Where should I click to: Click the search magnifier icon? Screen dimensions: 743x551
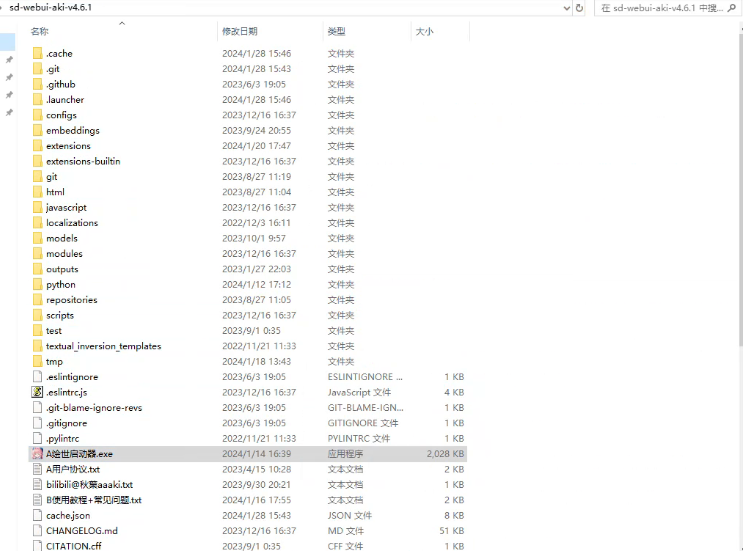(x=731, y=8)
